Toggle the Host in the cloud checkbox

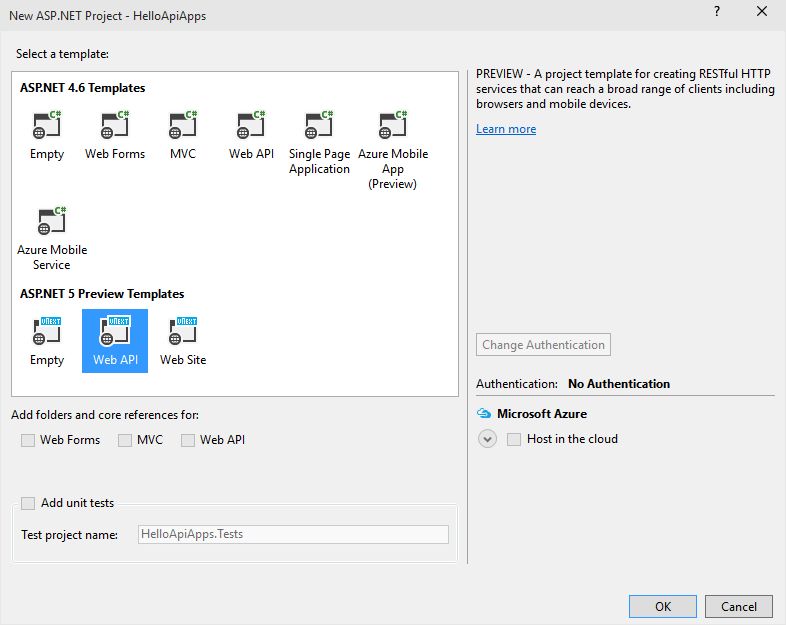tap(514, 439)
